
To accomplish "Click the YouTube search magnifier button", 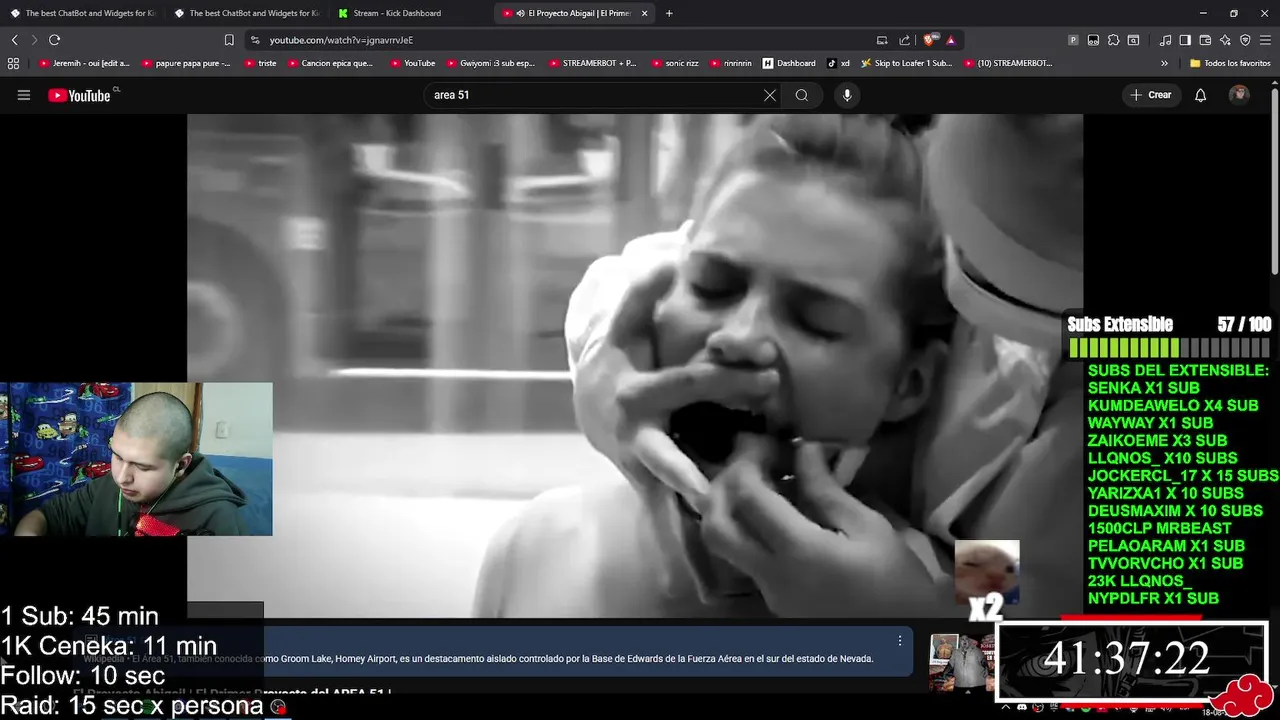I will 802,95.
